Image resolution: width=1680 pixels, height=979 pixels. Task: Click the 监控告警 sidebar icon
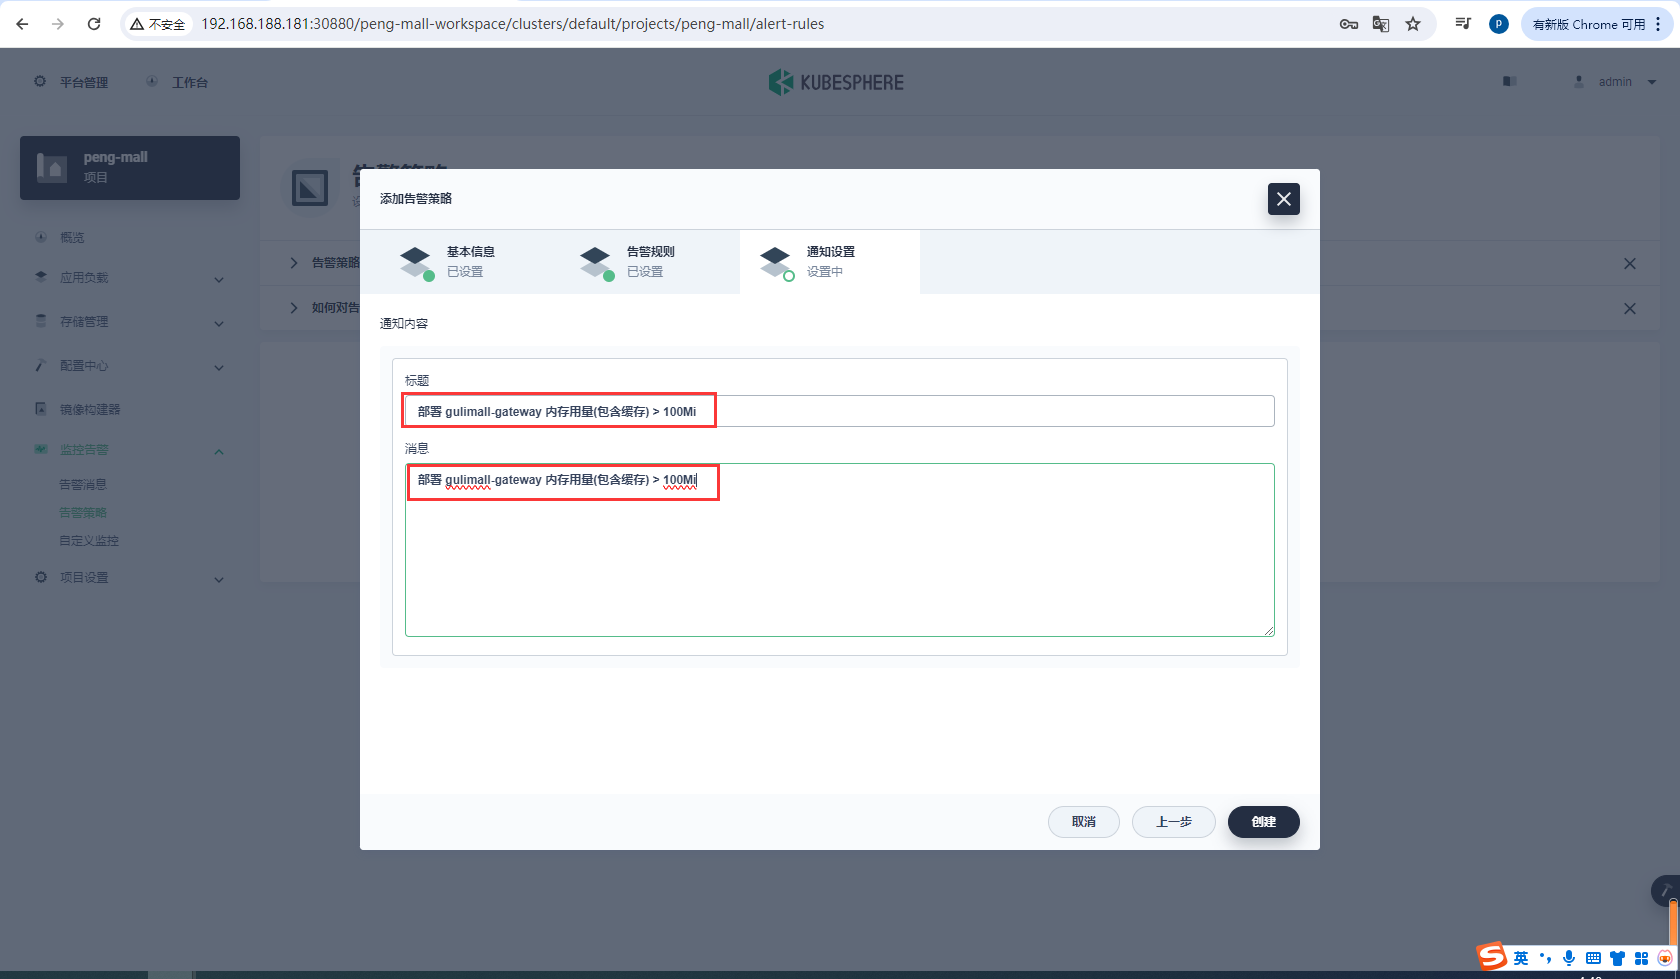[41, 449]
